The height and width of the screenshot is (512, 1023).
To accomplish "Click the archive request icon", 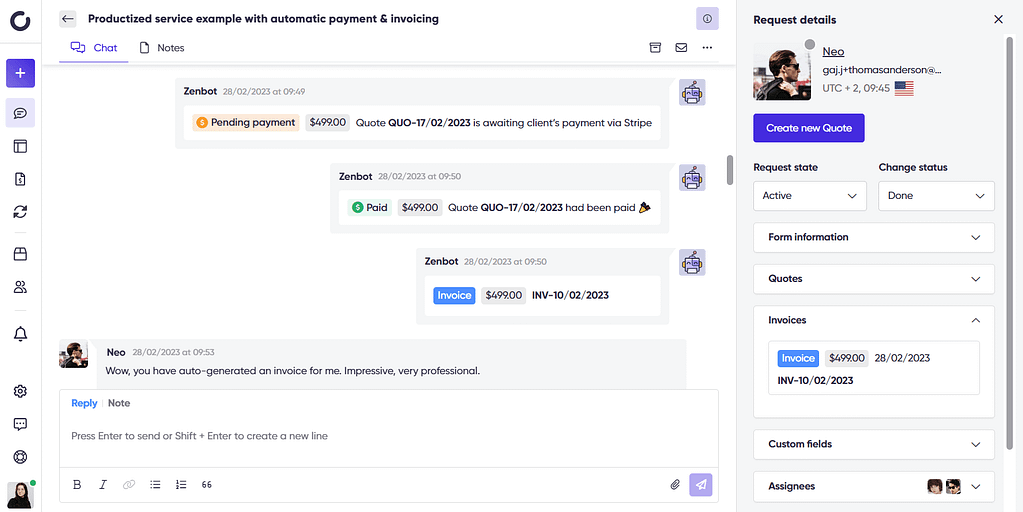I will click(x=655, y=48).
